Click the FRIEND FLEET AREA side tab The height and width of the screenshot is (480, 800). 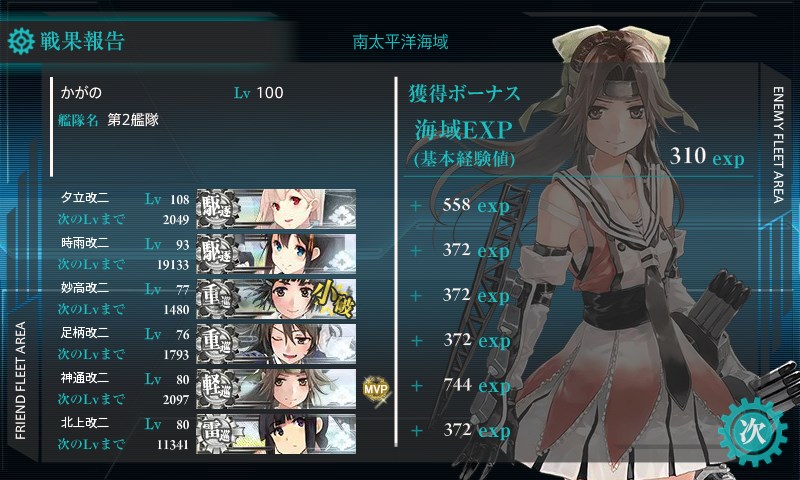tap(20, 381)
